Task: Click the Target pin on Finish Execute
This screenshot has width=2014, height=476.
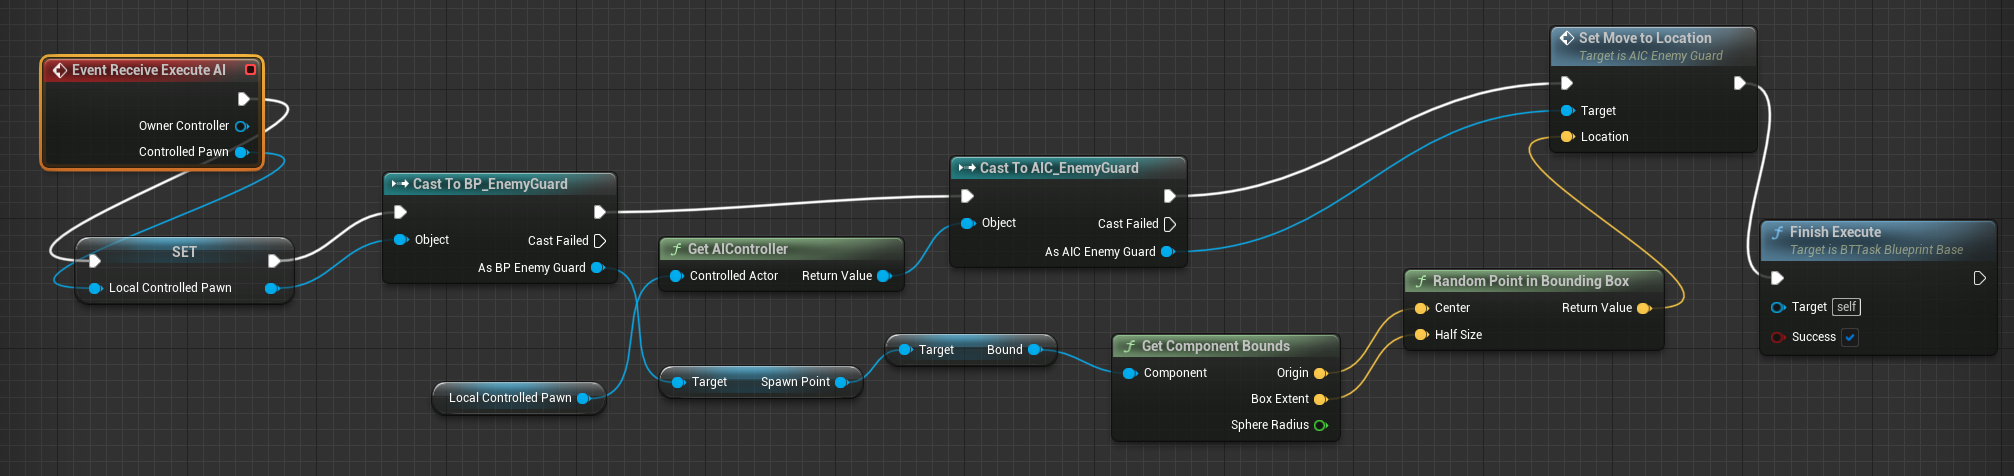Action: [1778, 307]
